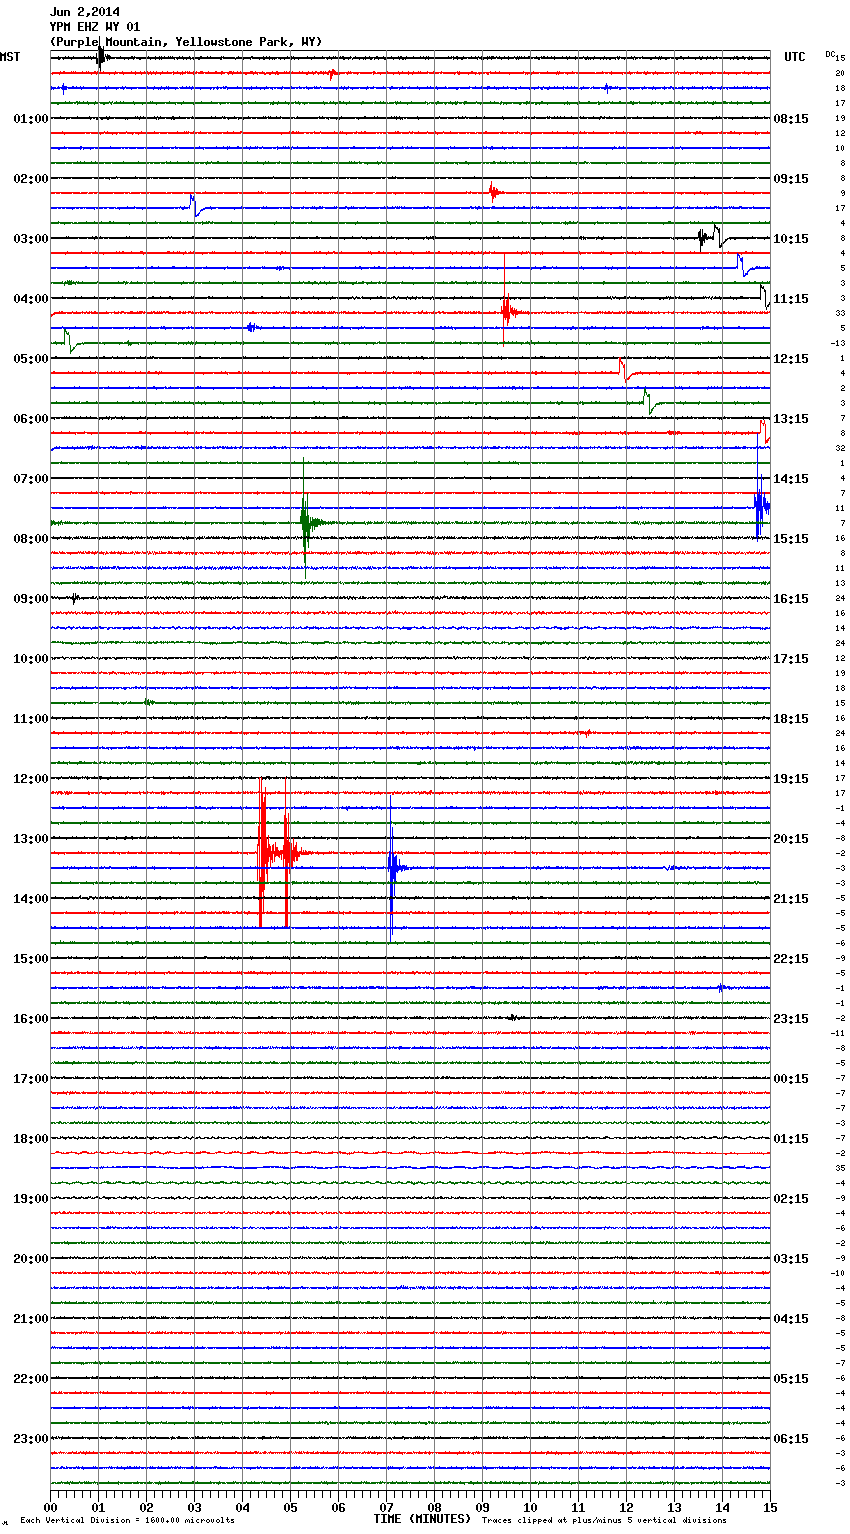Click the red seismic event after 04:00
The width and height of the screenshot is (850, 1534).
pyautogui.click(x=507, y=311)
